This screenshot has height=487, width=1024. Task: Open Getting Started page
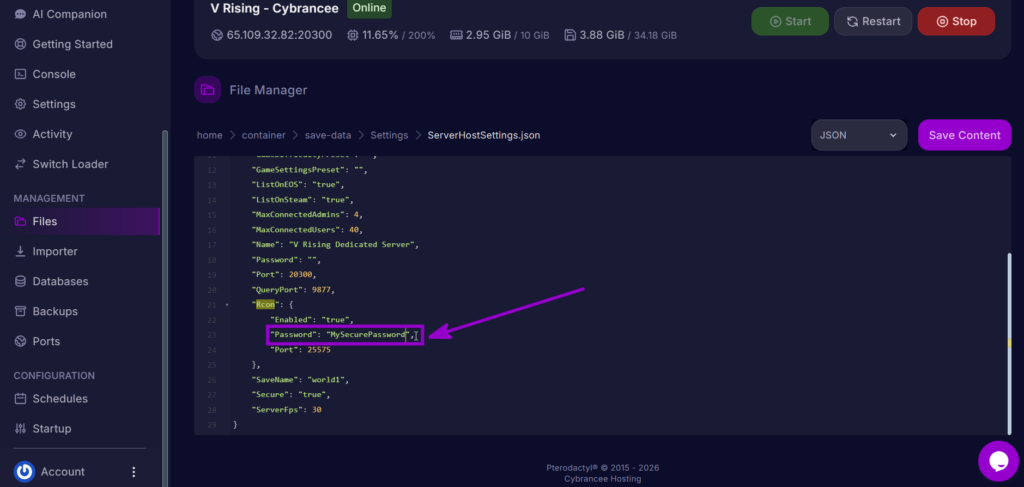63,44
